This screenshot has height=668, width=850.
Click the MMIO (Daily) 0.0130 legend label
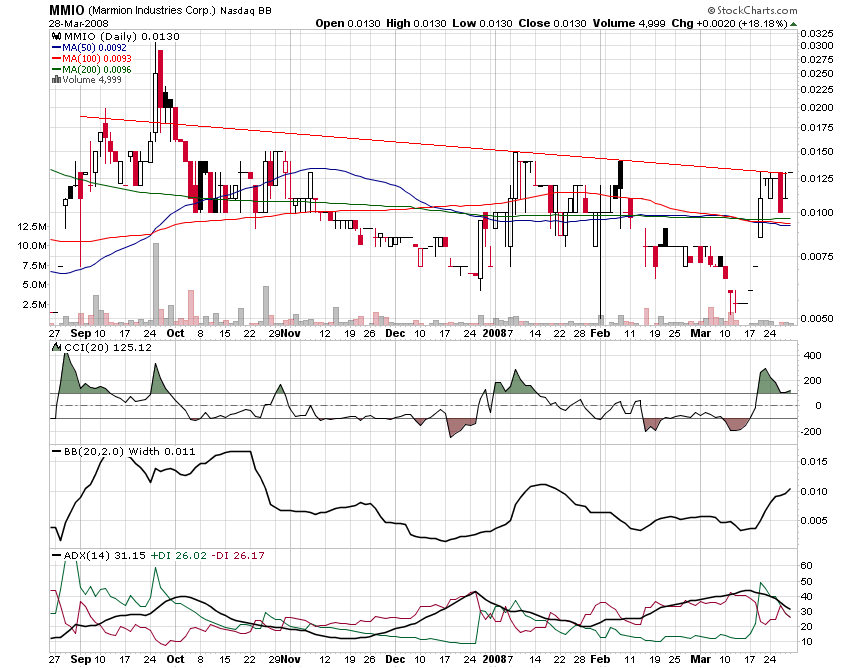point(121,36)
